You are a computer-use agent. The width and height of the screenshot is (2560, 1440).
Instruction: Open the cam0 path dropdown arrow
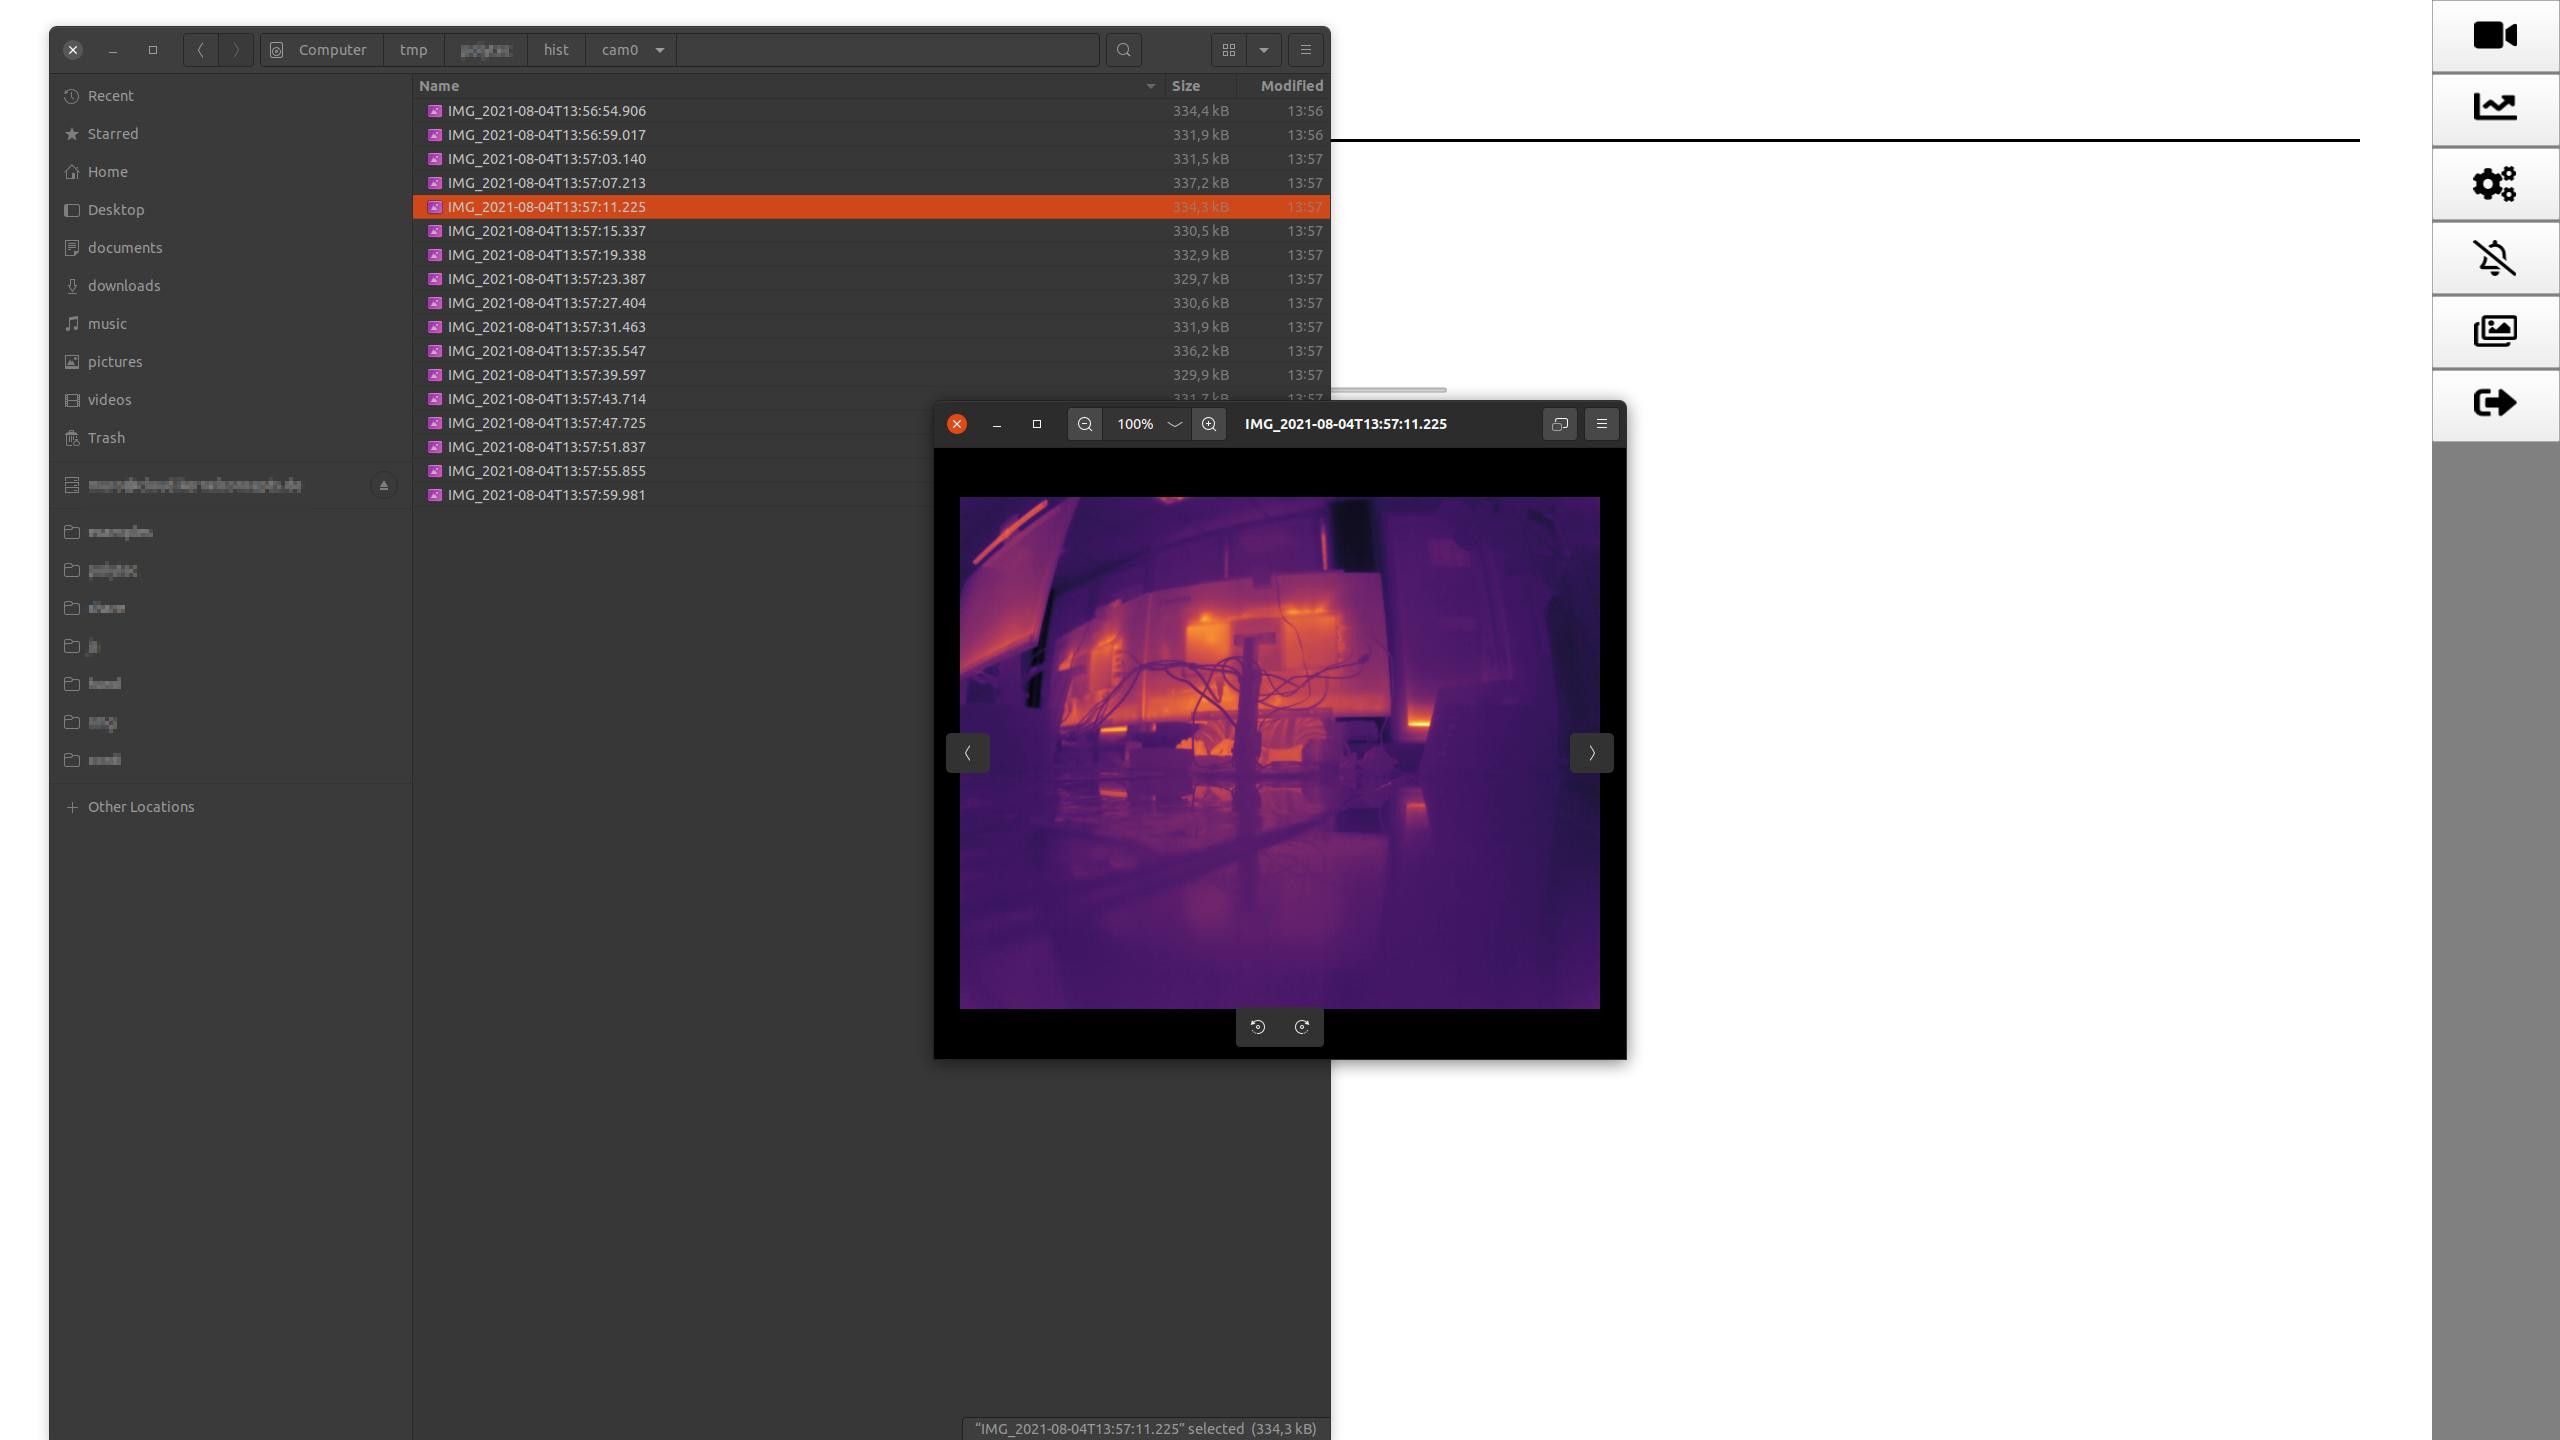(x=660, y=50)
